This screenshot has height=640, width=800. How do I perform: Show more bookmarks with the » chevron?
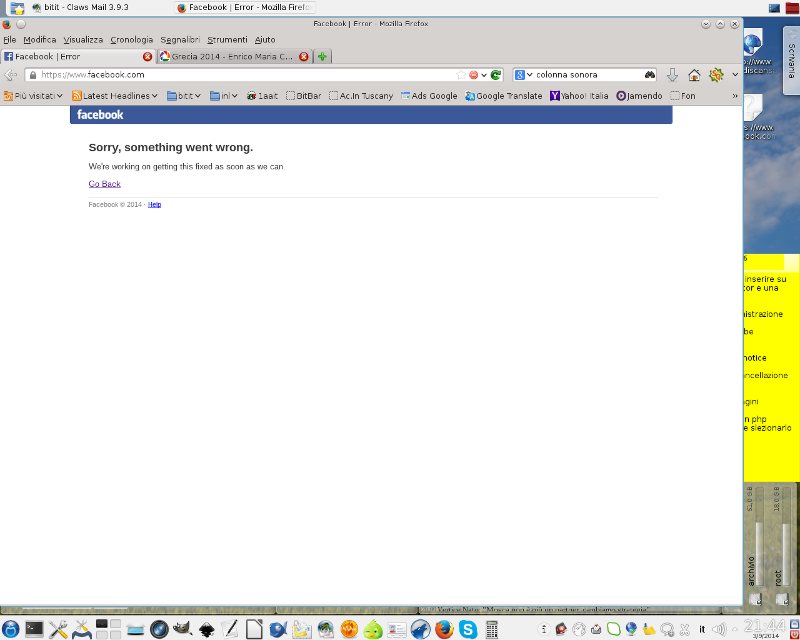(735, 96)
